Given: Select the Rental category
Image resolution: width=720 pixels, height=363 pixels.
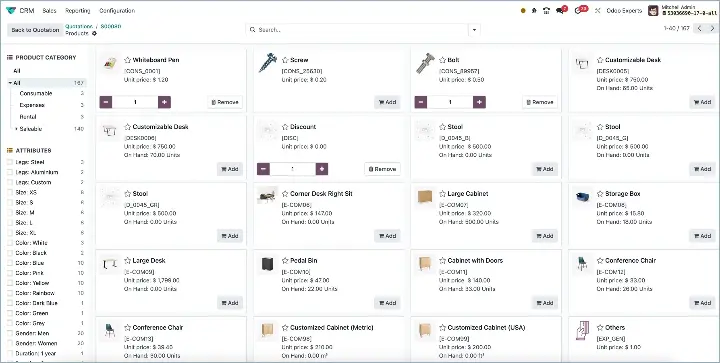Looking at the screenshot, I should click(28, 117).
